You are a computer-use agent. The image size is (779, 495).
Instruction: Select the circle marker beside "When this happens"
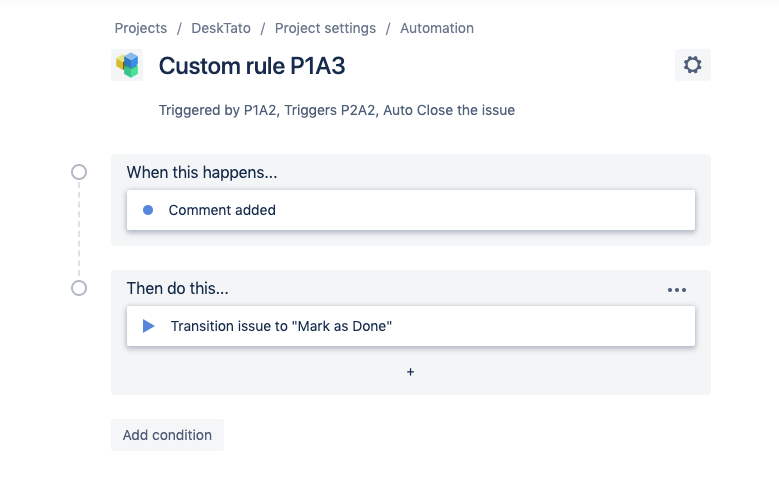[79, 172]
